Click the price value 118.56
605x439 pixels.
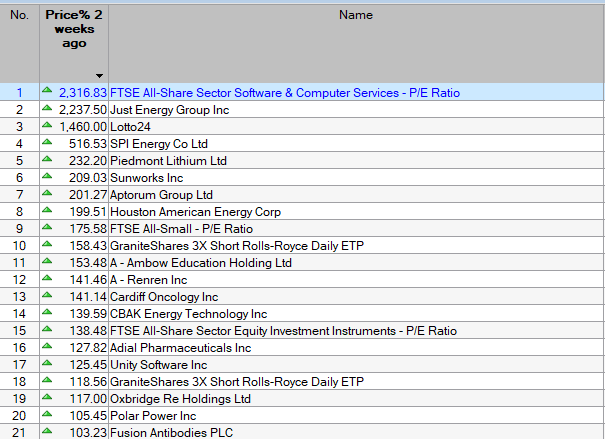coord(88,381)
